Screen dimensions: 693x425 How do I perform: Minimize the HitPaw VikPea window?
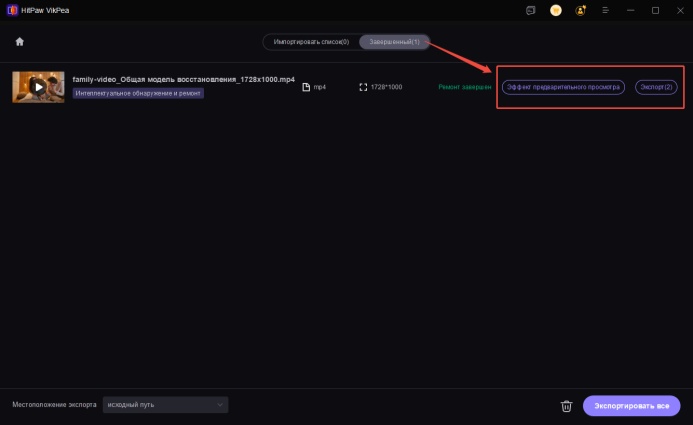[631, 10]
